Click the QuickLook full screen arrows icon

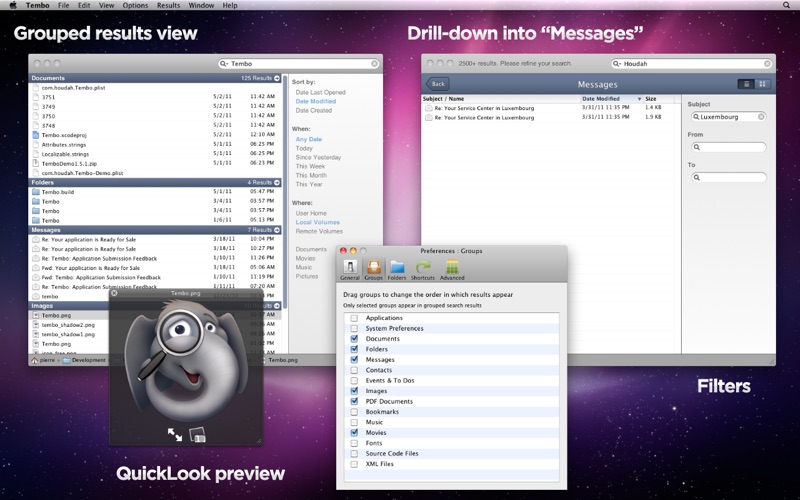(175, 434)
